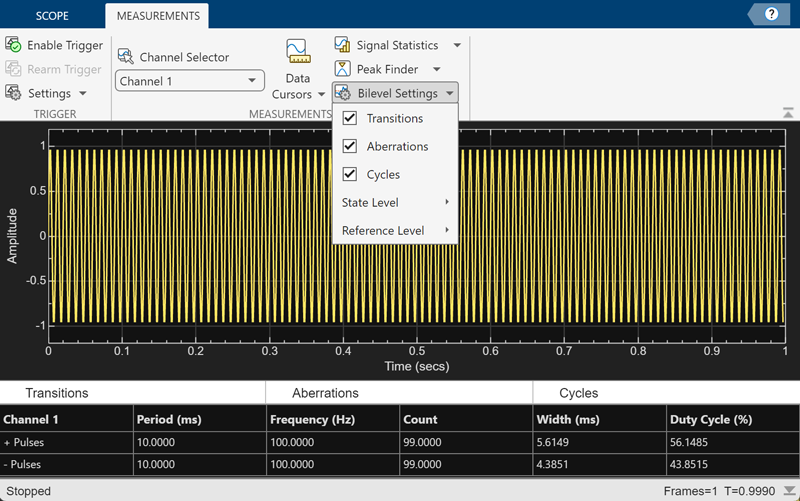Switch to the SCOPE tab
800x501 pixels.
pyautogui.click(x=52, y=16)
